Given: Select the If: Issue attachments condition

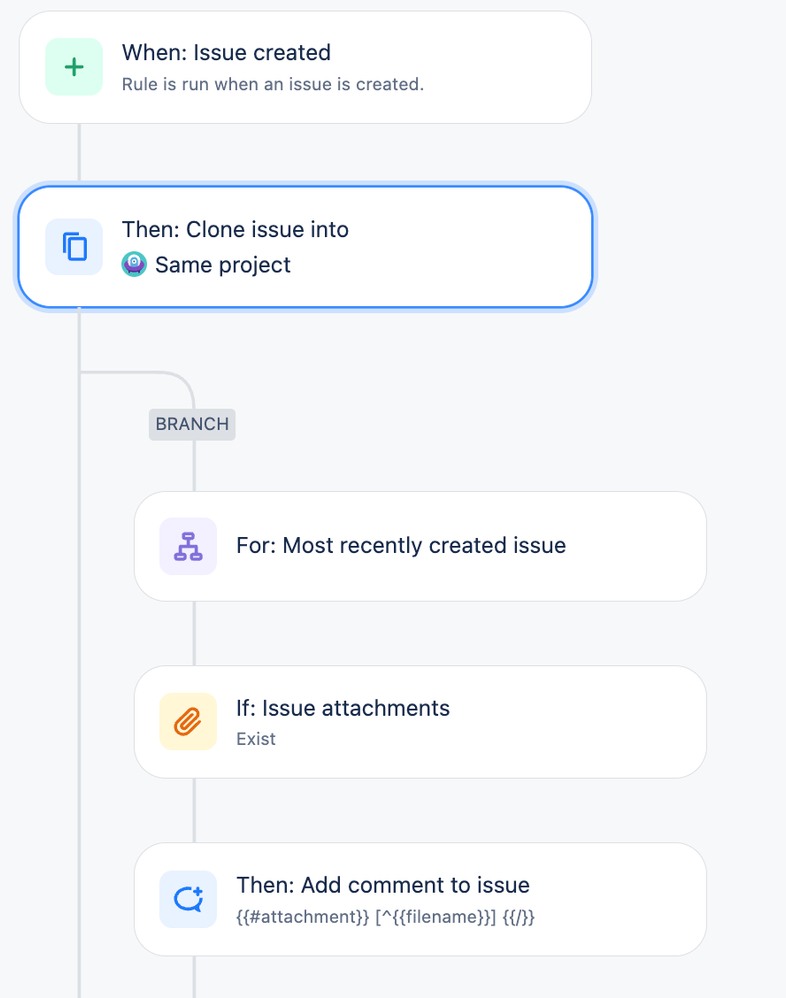Looking at the screenshot, I should pyautogui.click(x=420, y=722).
